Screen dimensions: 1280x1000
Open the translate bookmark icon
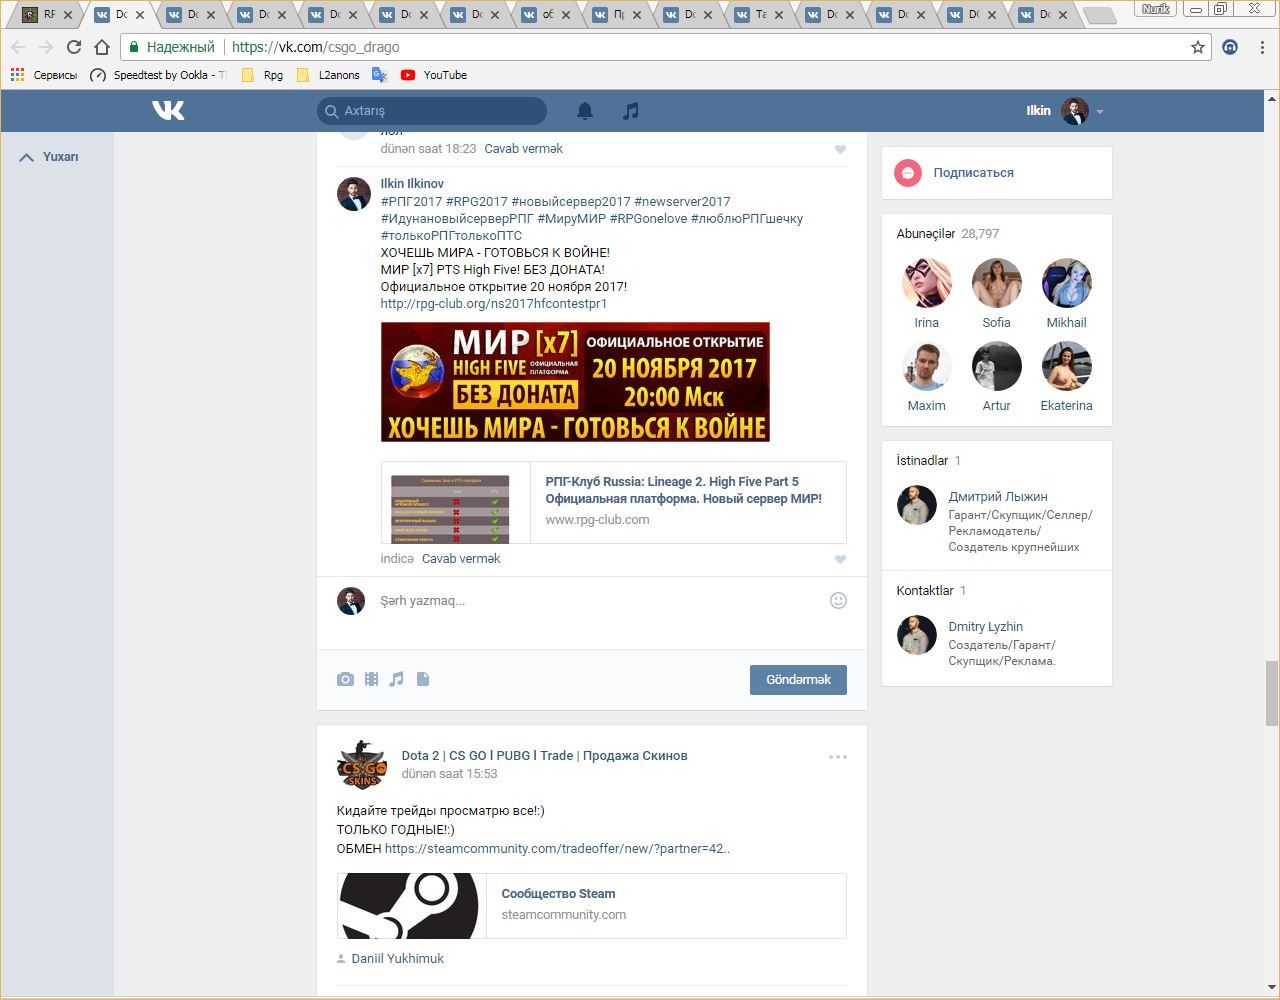[x=380, y=75]
